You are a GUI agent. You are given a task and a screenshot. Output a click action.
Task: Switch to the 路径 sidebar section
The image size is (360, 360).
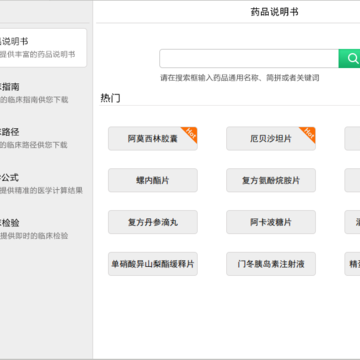point(43,138)
